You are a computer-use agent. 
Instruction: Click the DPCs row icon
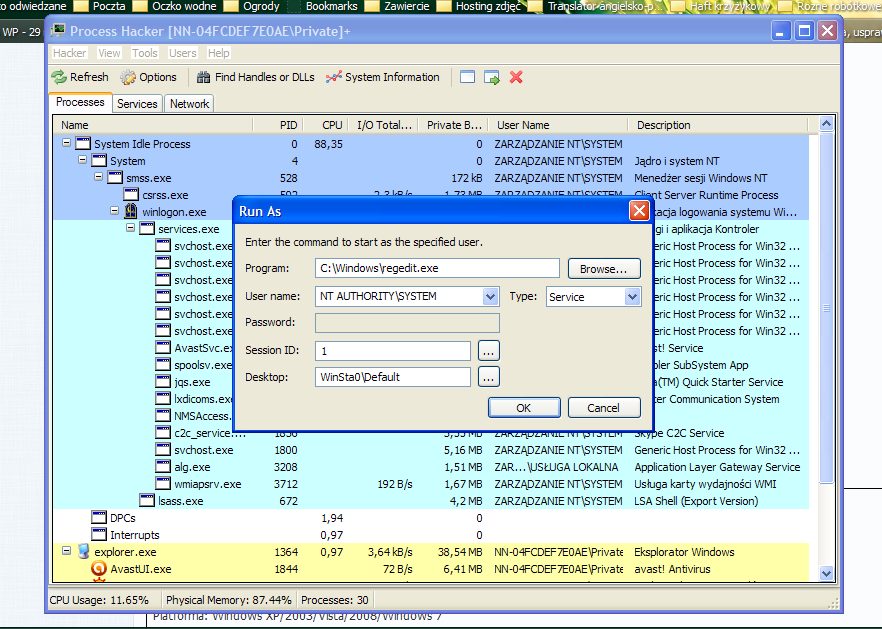coord(99,517)
